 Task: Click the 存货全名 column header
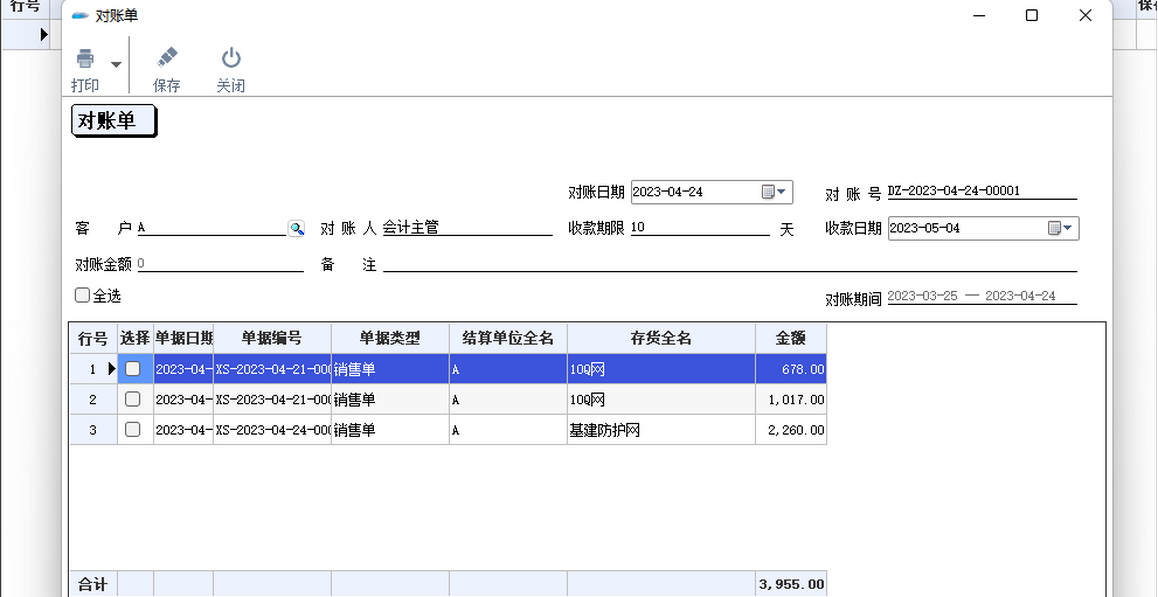pyautogui.click(x=661, y=338)
